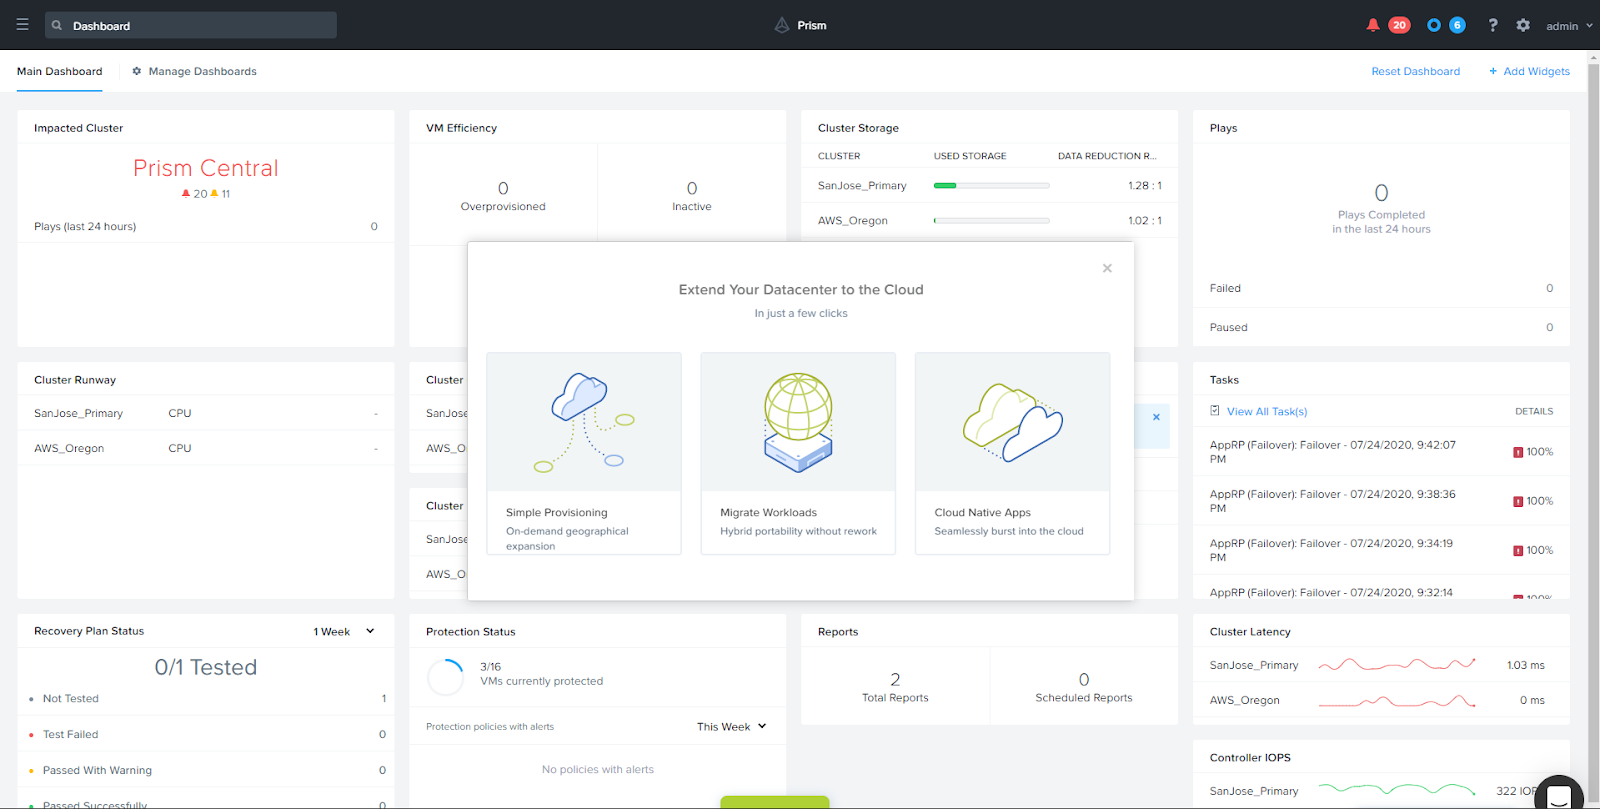
Task: Click the search magnifier icon
Action: (x=57, y=26)
